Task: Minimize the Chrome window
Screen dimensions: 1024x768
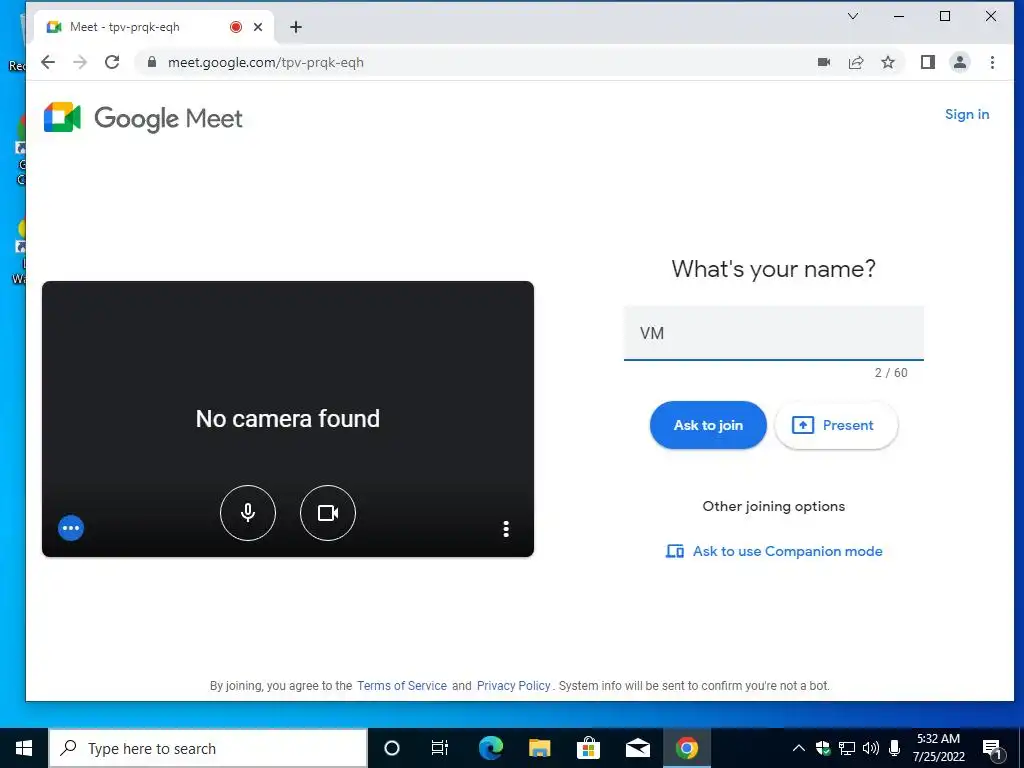Action: click(x=899, y=16)
